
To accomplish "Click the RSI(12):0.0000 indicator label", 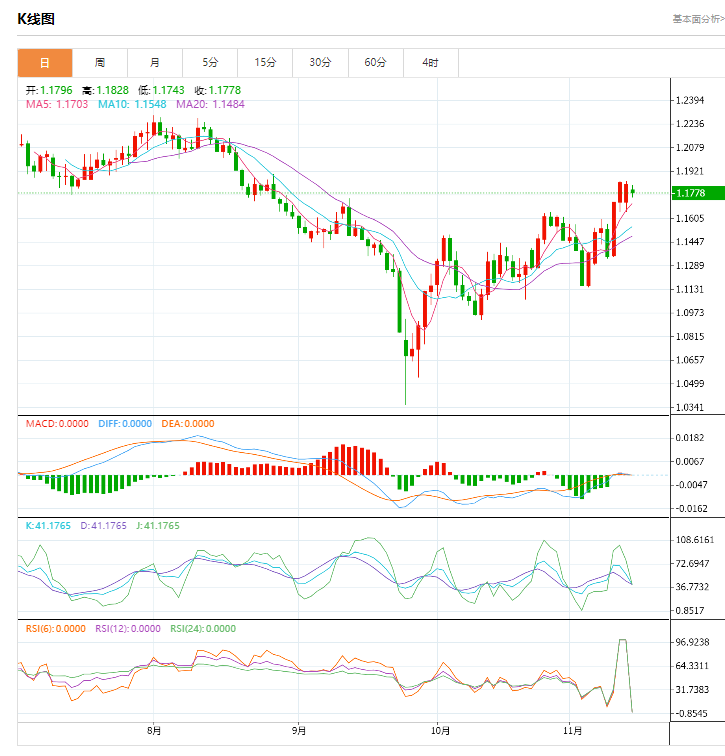I will (128, 629).
